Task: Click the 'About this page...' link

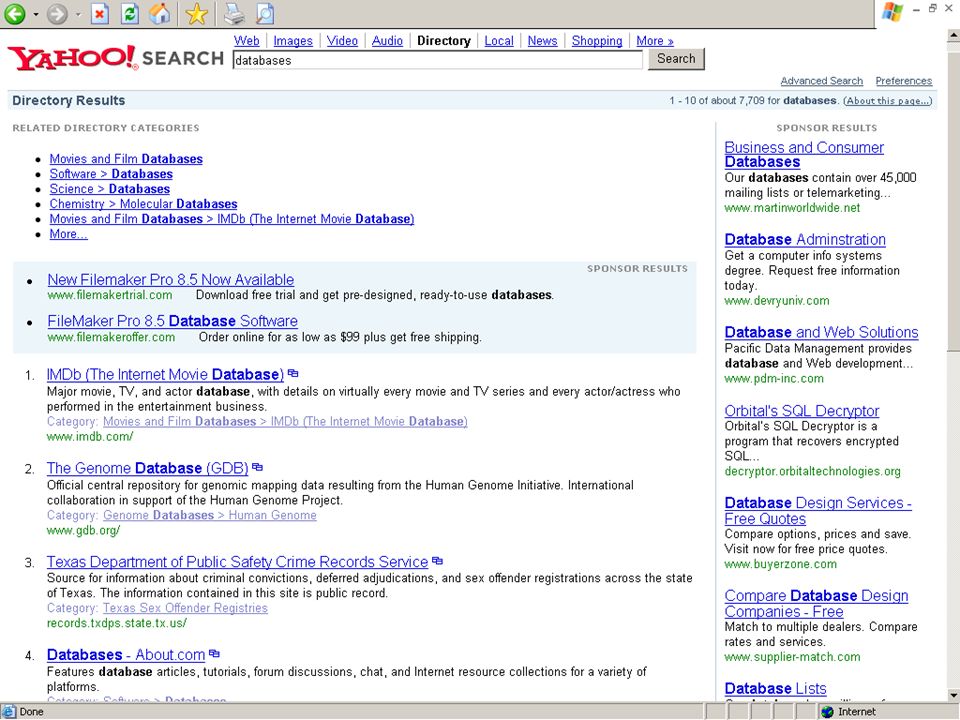Action: tap(888, 100)
